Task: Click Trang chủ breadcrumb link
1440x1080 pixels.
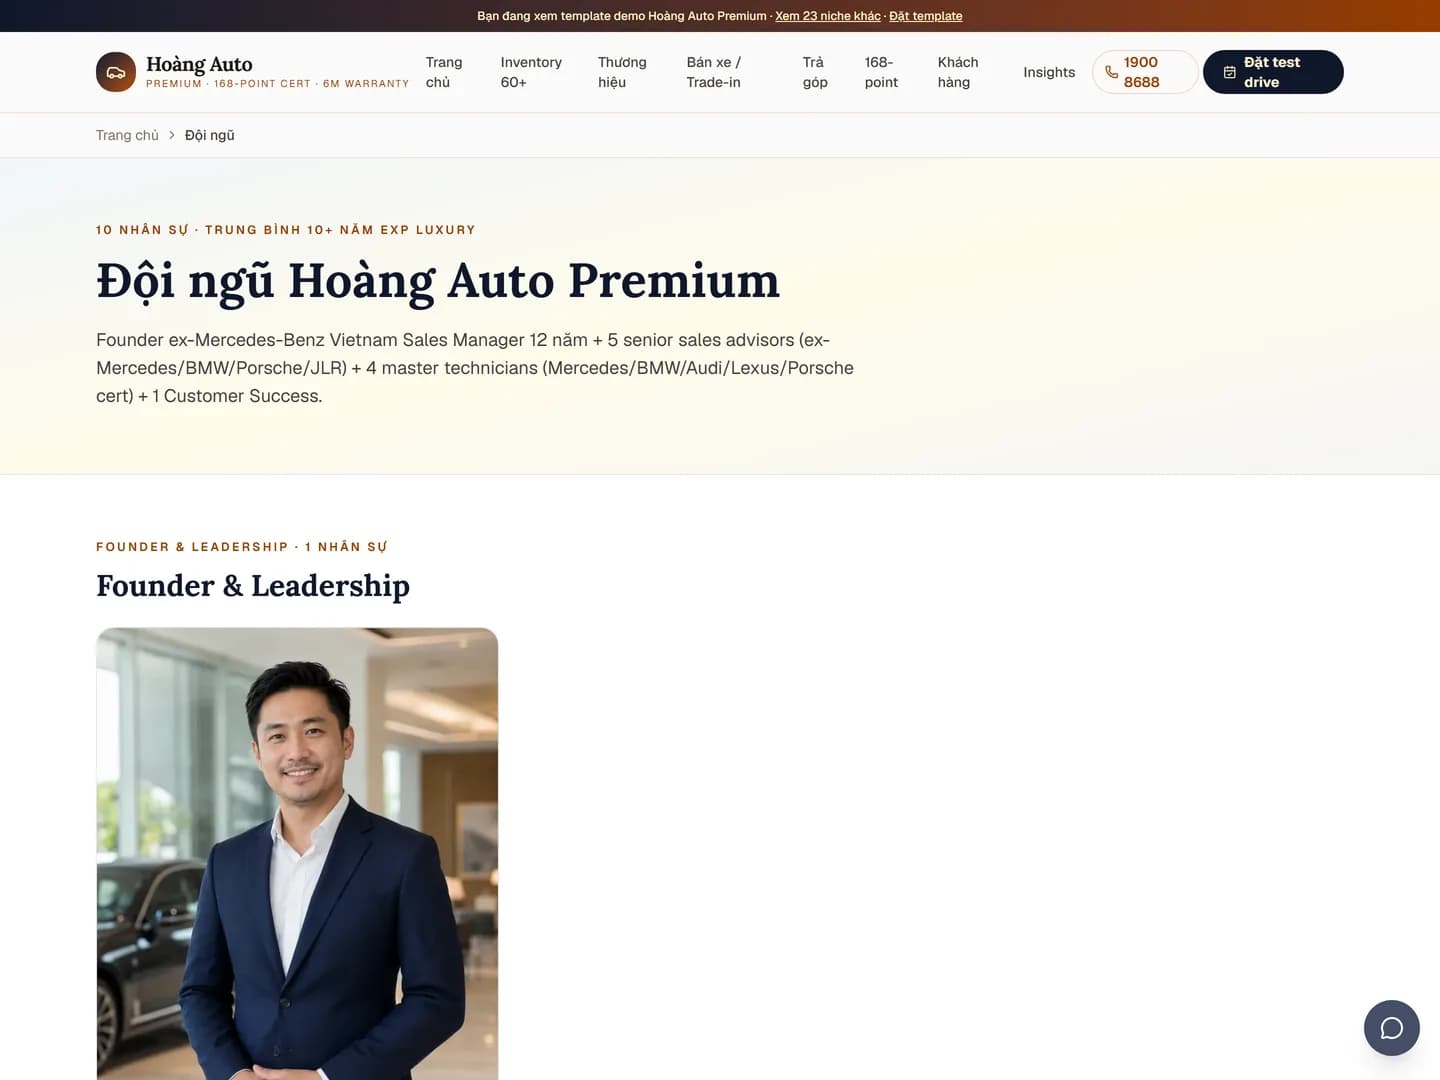Action: [127, 135]
